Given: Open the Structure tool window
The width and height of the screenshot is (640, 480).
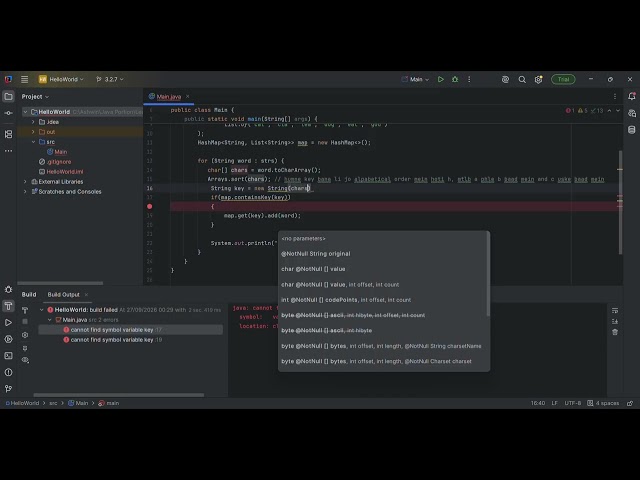Looking at the screenshot, I should [x=8, y=134].
